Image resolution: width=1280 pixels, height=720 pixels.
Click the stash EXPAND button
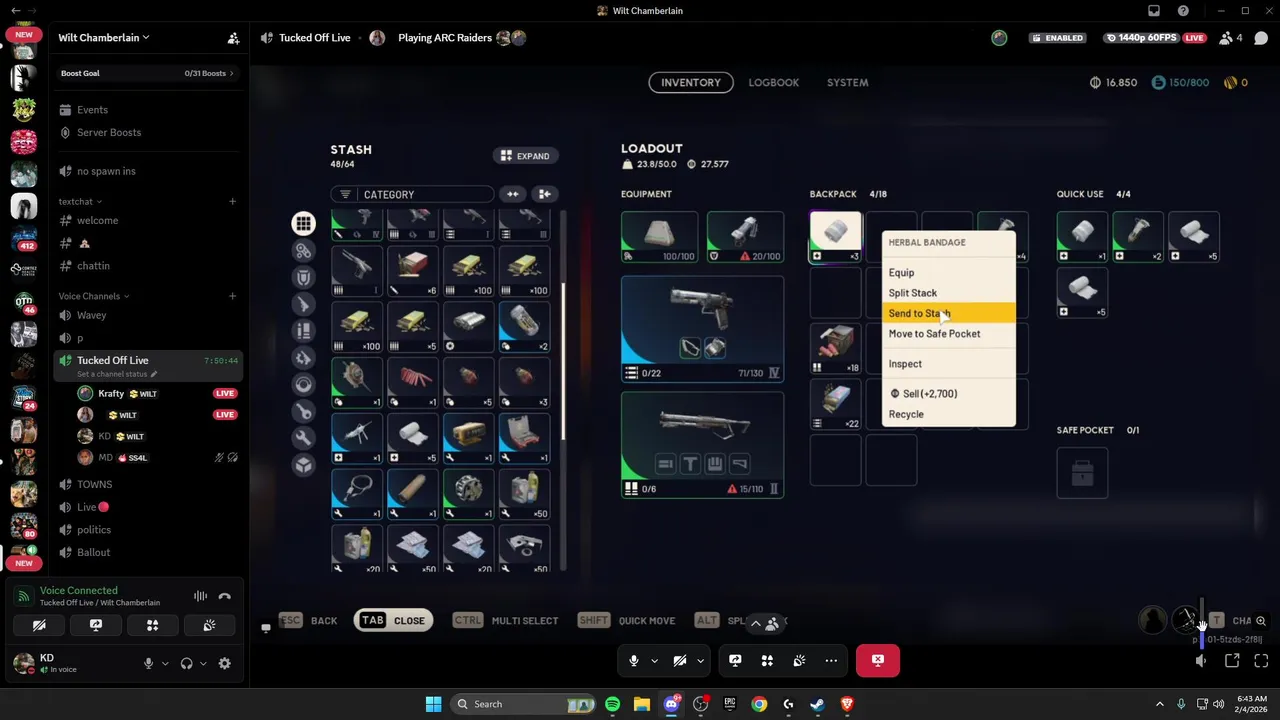pos(526,156)
